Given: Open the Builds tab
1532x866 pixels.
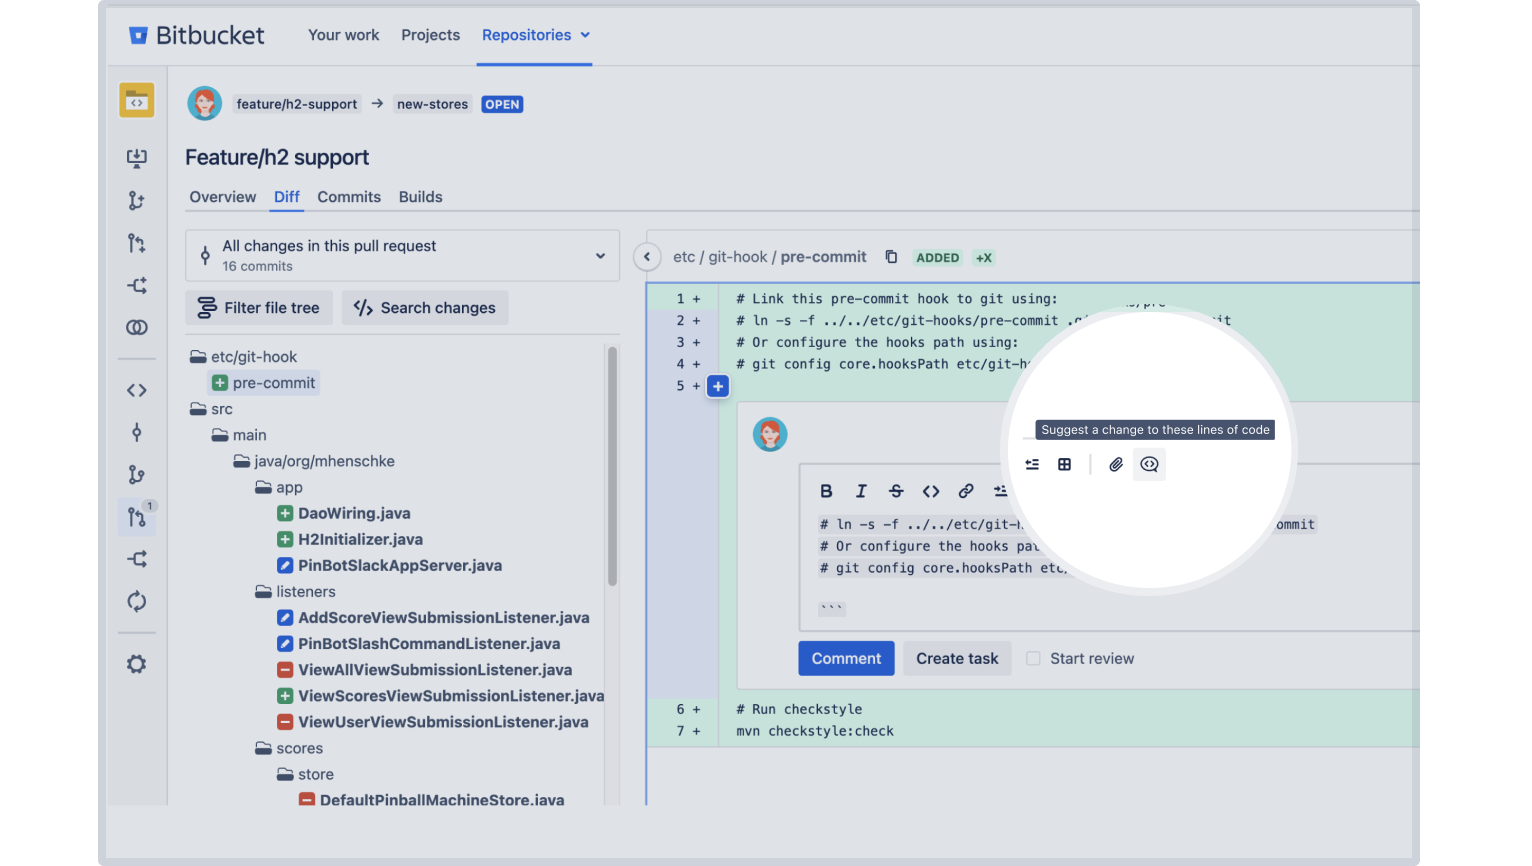Looking at the screenshot, I should pos(420,197).
